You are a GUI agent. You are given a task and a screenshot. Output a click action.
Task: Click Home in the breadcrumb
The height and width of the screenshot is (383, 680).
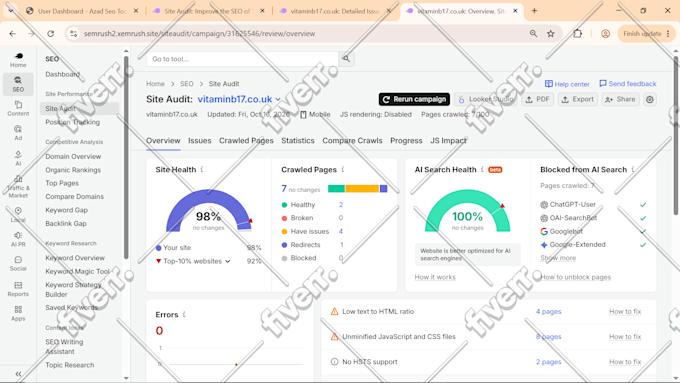[155, 84]
